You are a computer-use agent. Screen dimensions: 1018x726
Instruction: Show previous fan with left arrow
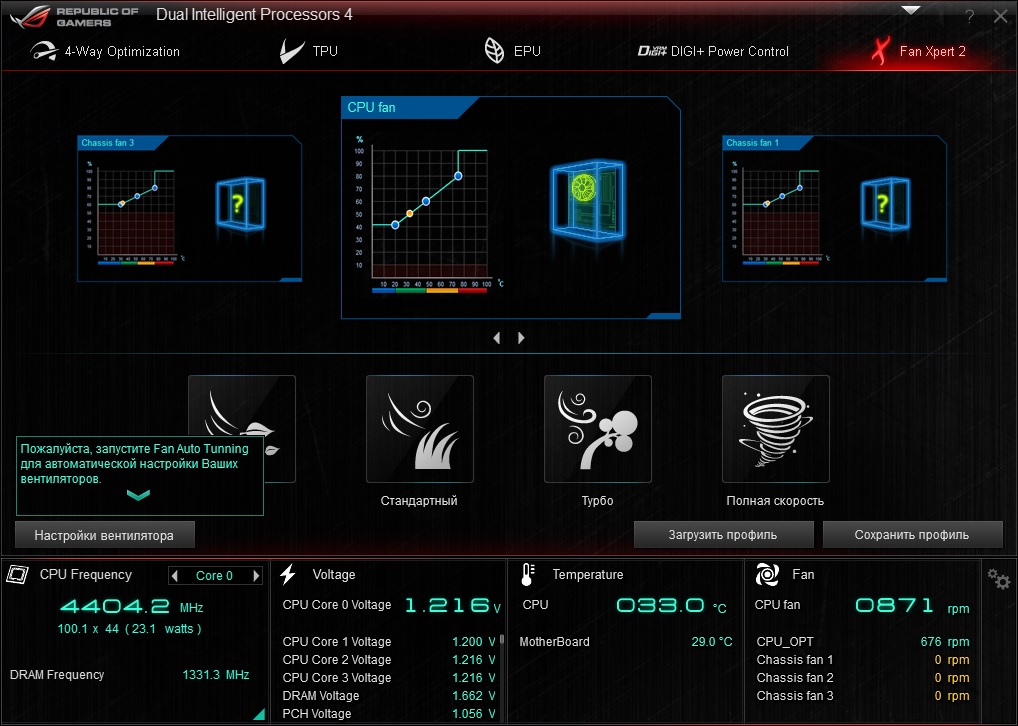tap(497, 338)
